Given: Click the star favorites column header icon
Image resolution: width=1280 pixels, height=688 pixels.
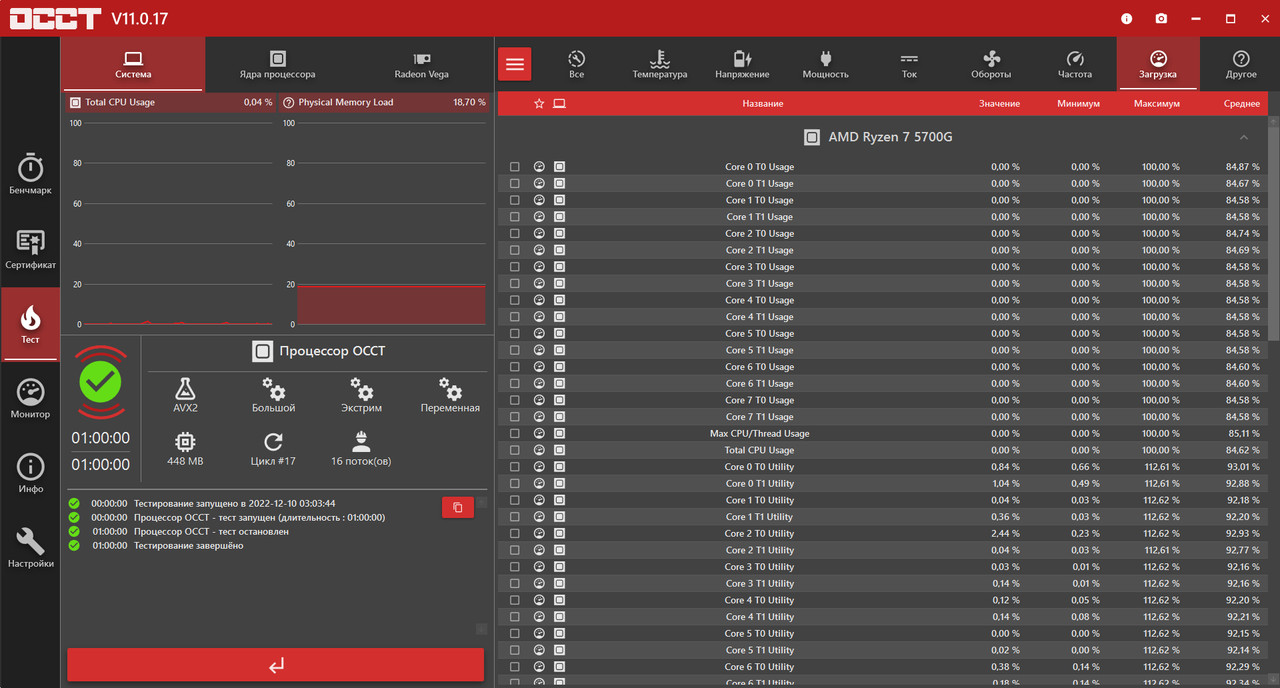Looking at the screenshot, I should (539, 104).
